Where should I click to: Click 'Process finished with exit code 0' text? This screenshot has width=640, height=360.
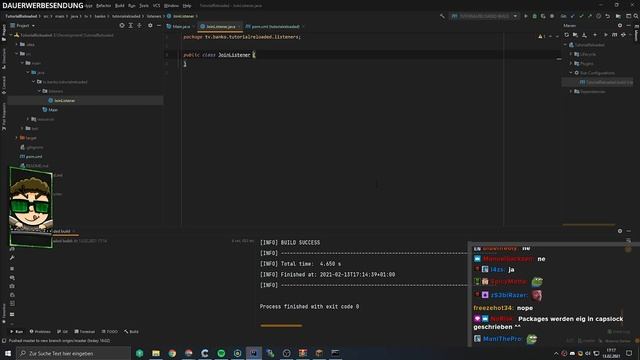coord(309,307)
